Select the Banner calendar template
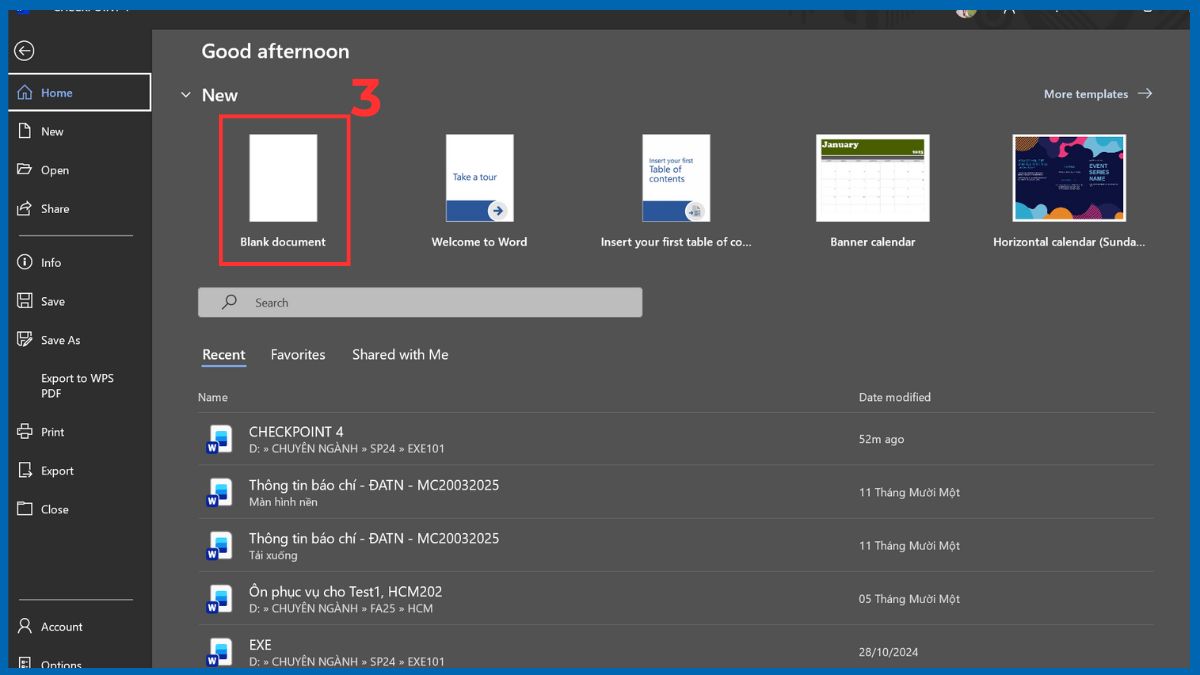The width and height of the screenshot is (1200, 675). pos(872,180)
